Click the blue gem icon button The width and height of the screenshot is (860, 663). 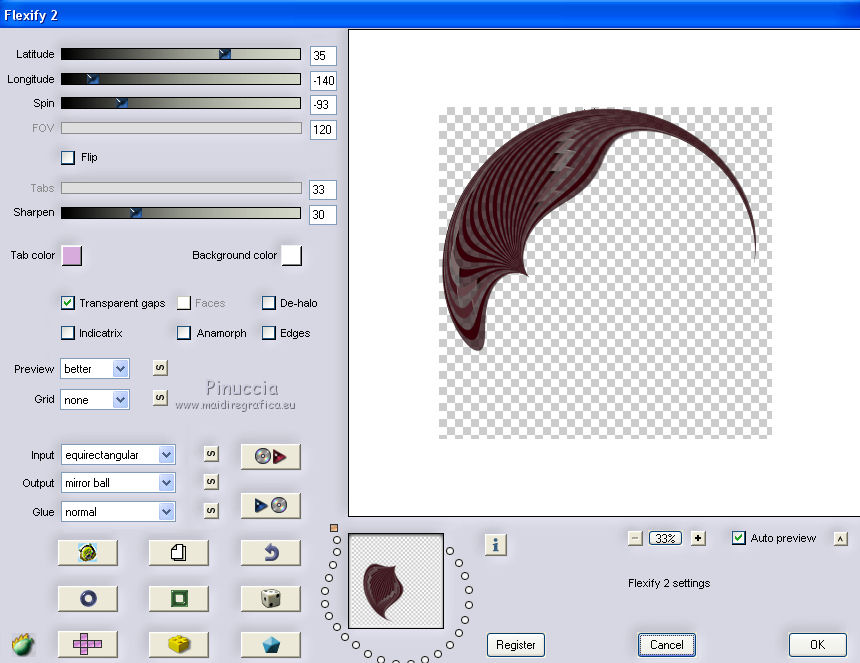270,644
